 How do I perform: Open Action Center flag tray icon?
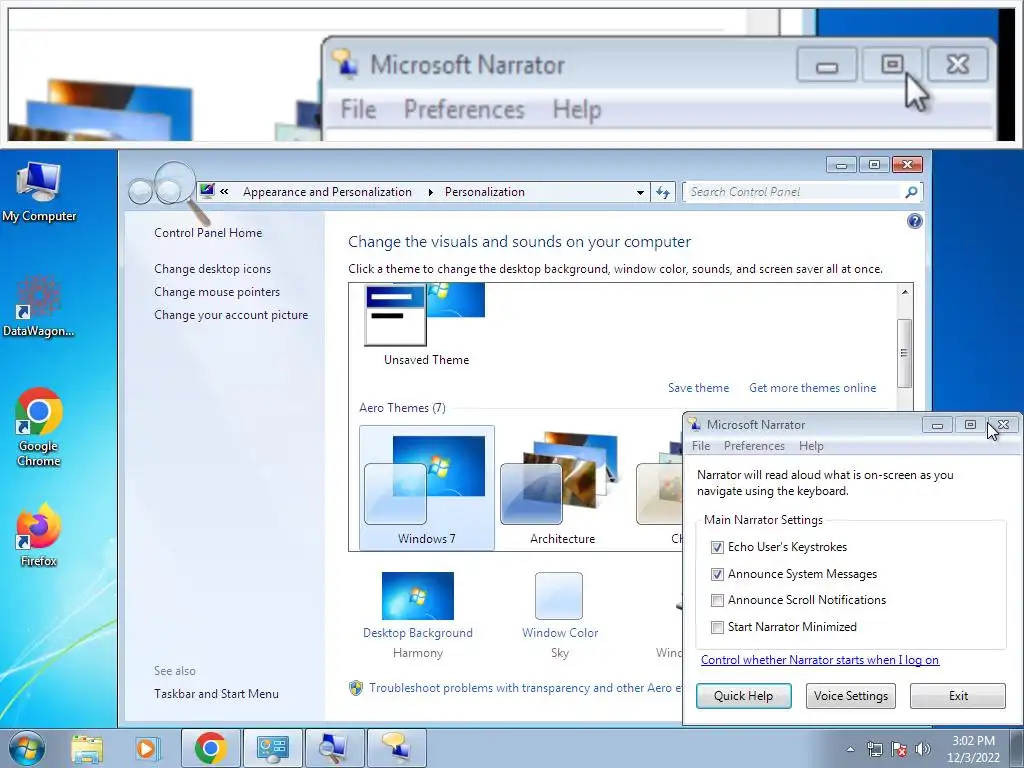(899, 749)
